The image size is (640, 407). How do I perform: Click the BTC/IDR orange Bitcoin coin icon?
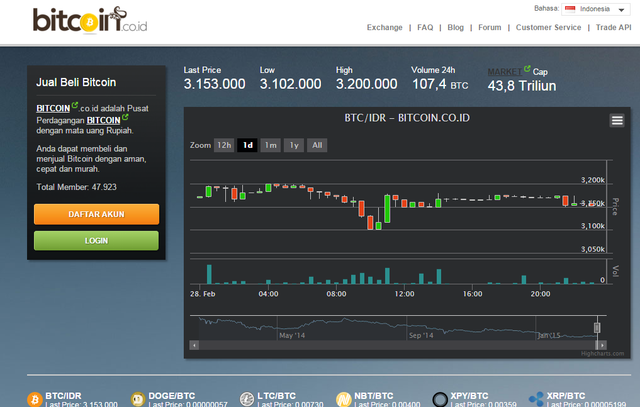[35, 399]
